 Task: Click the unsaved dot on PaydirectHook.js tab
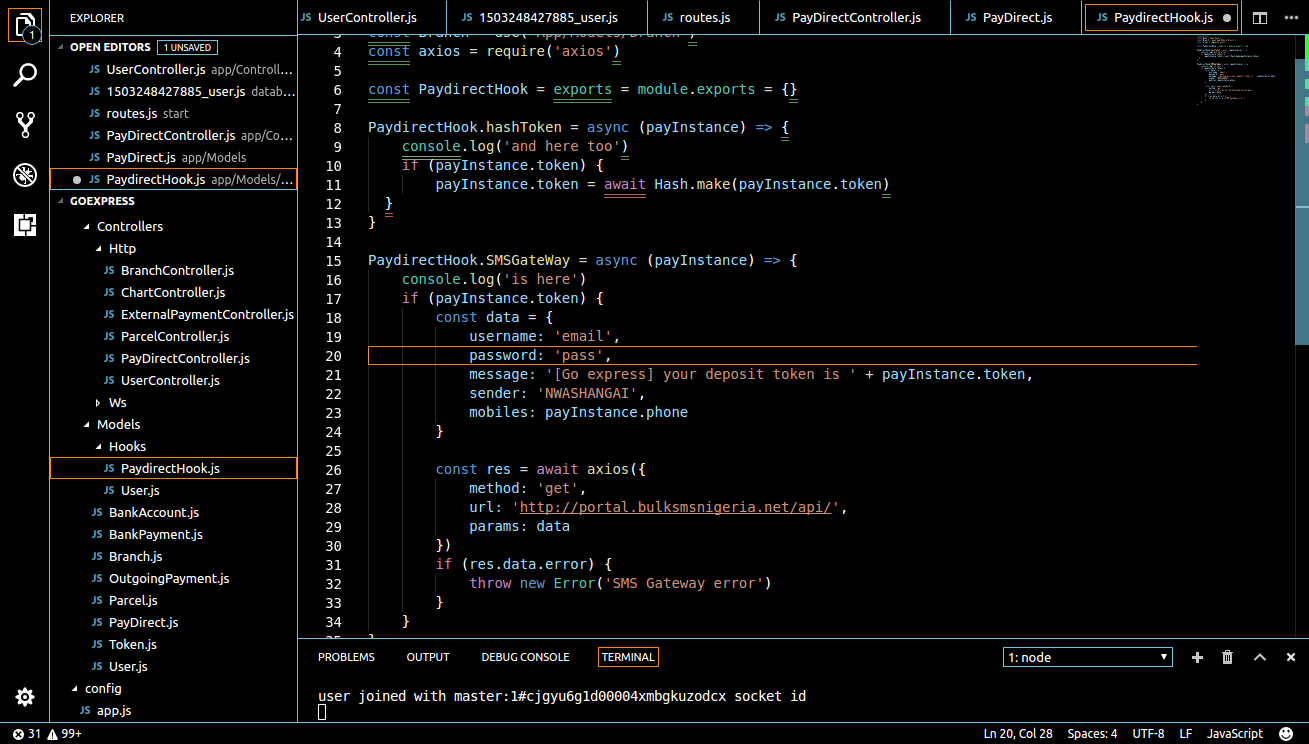pos(1226,18)
